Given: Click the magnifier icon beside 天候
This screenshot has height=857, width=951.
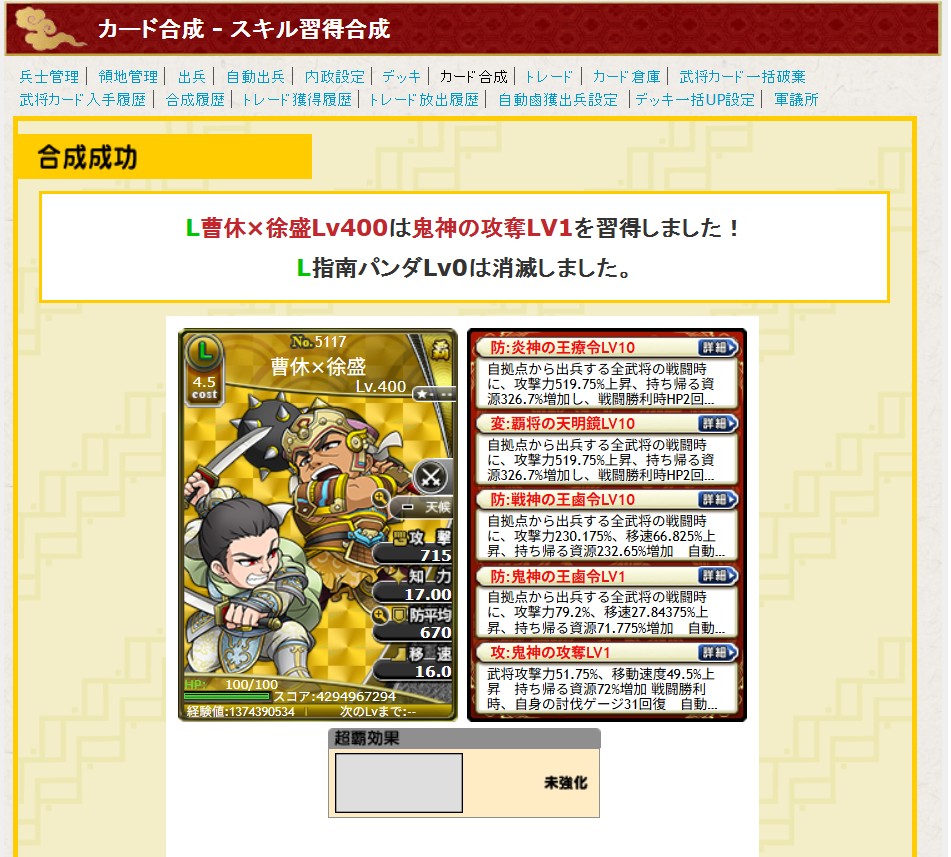Looking at the screenshot, I should pos(381,499).
